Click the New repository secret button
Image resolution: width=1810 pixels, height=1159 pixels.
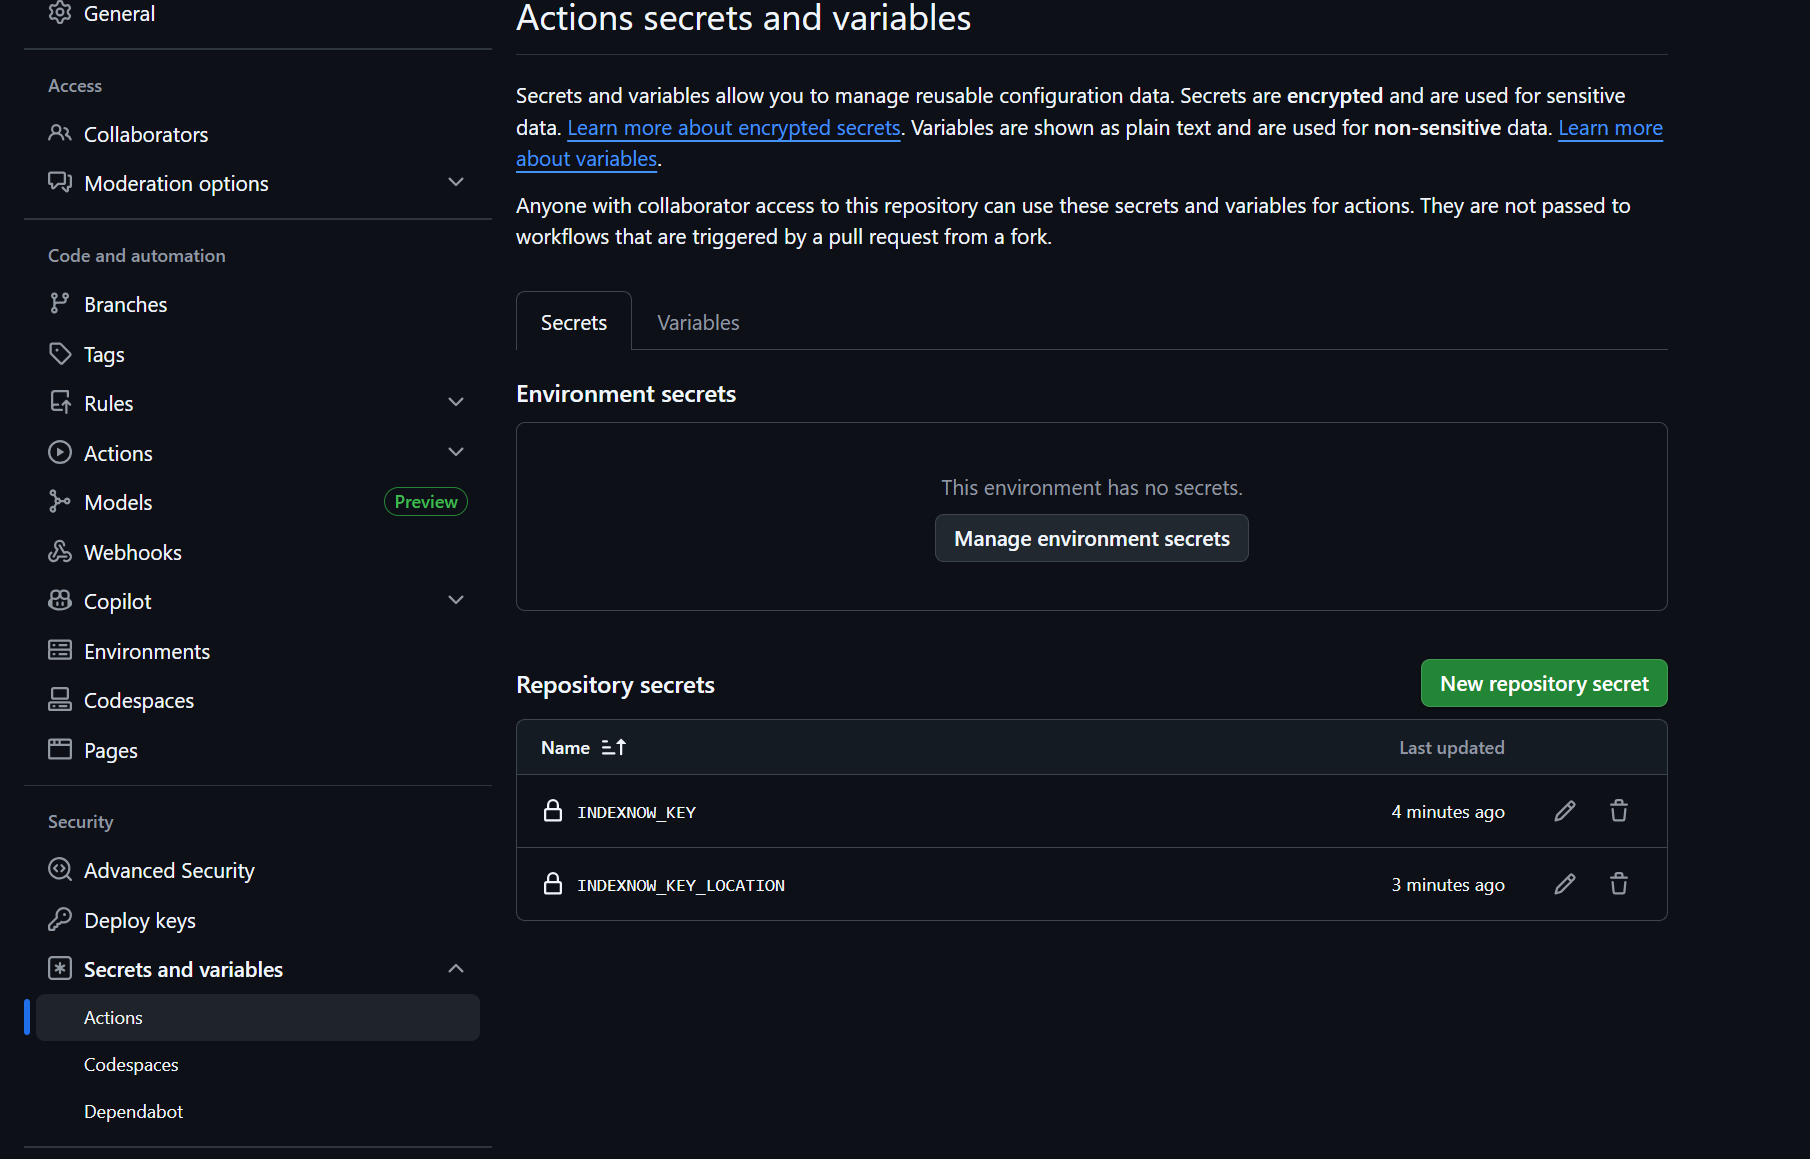pos(1544,683)
